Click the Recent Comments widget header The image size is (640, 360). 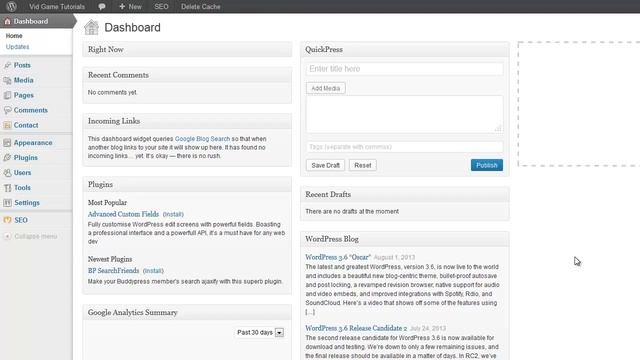(187, 75)
